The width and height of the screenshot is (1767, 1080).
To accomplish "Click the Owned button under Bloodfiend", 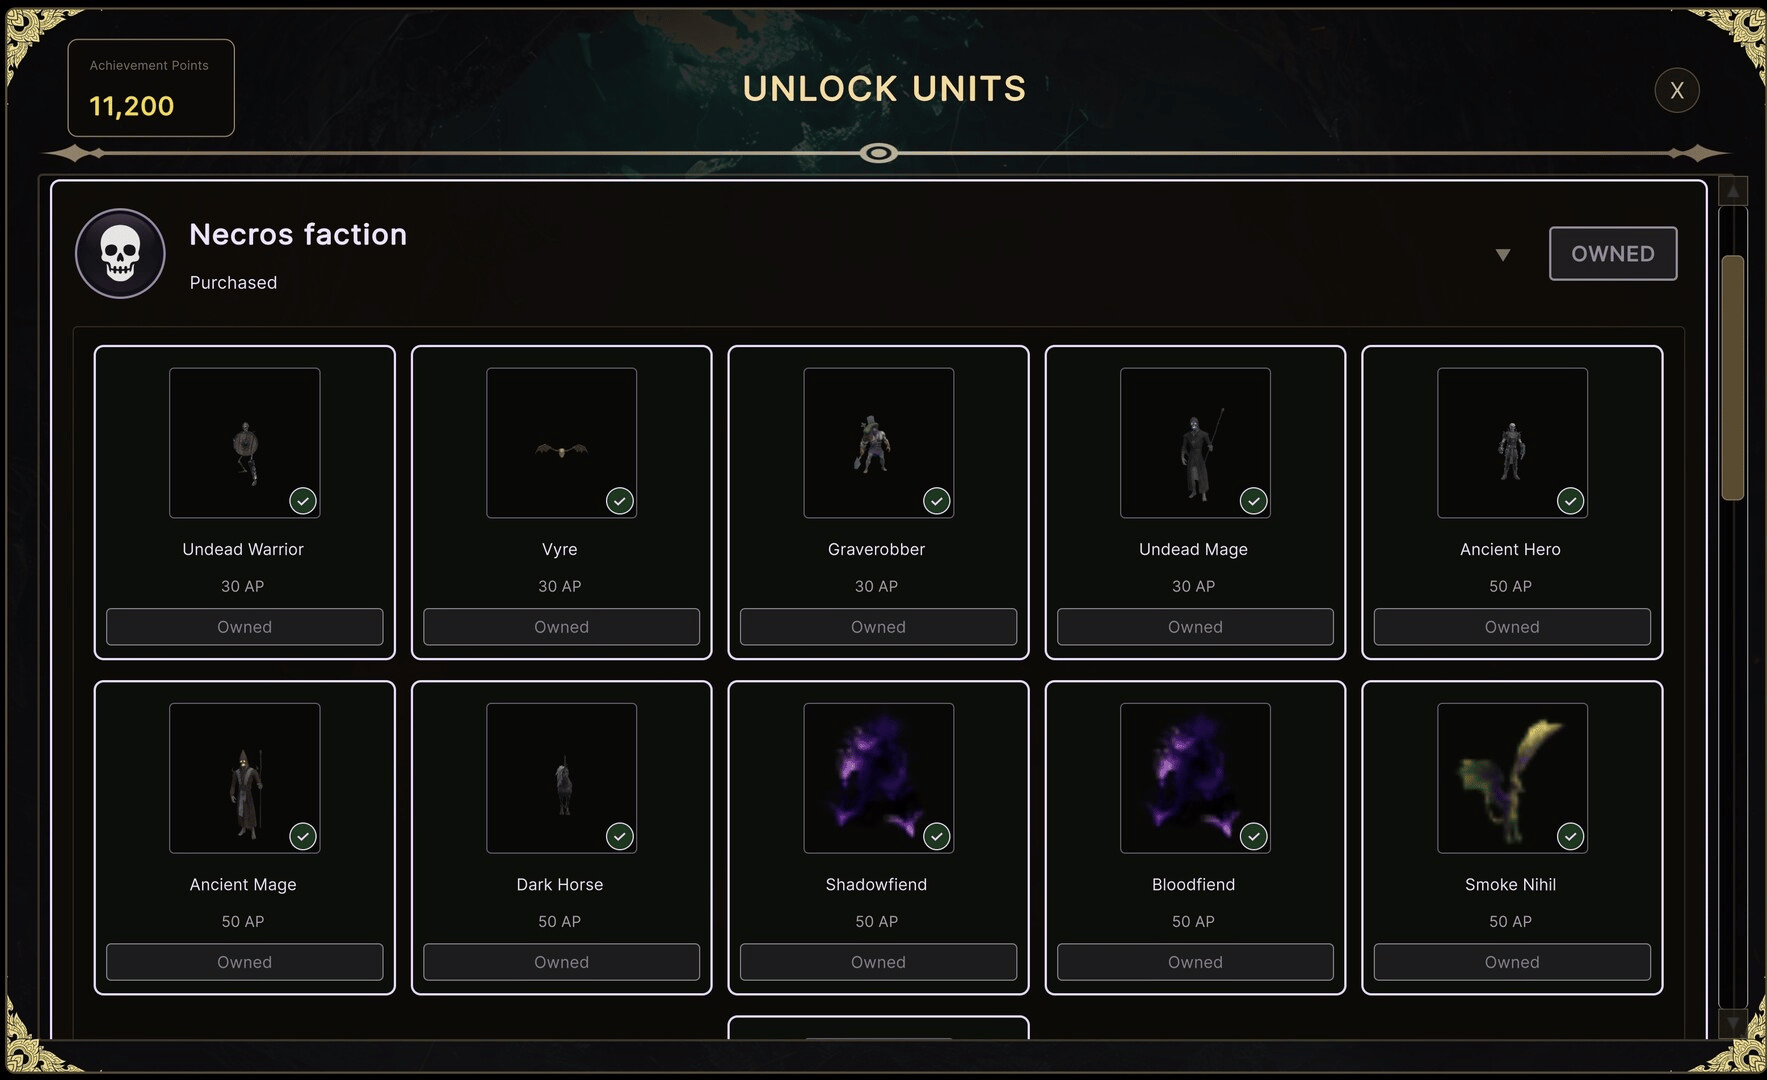I will tap(1195, 962).
